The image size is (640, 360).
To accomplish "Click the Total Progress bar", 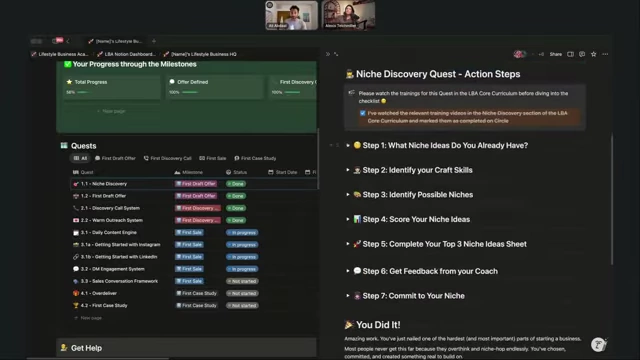I will click(83, 92).
